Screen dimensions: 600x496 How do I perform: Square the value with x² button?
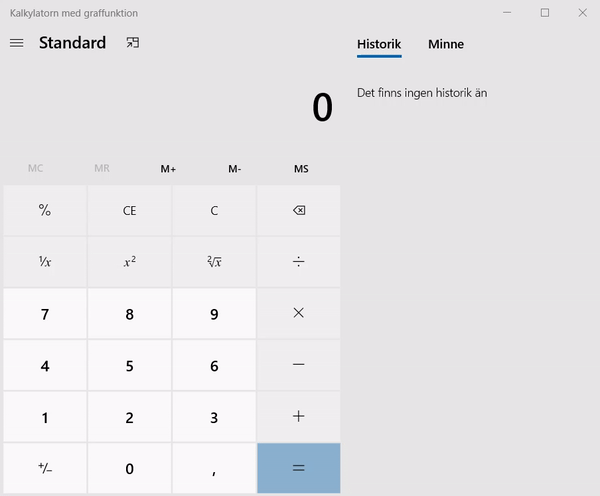pyautogui.click(x=130, y=262)
